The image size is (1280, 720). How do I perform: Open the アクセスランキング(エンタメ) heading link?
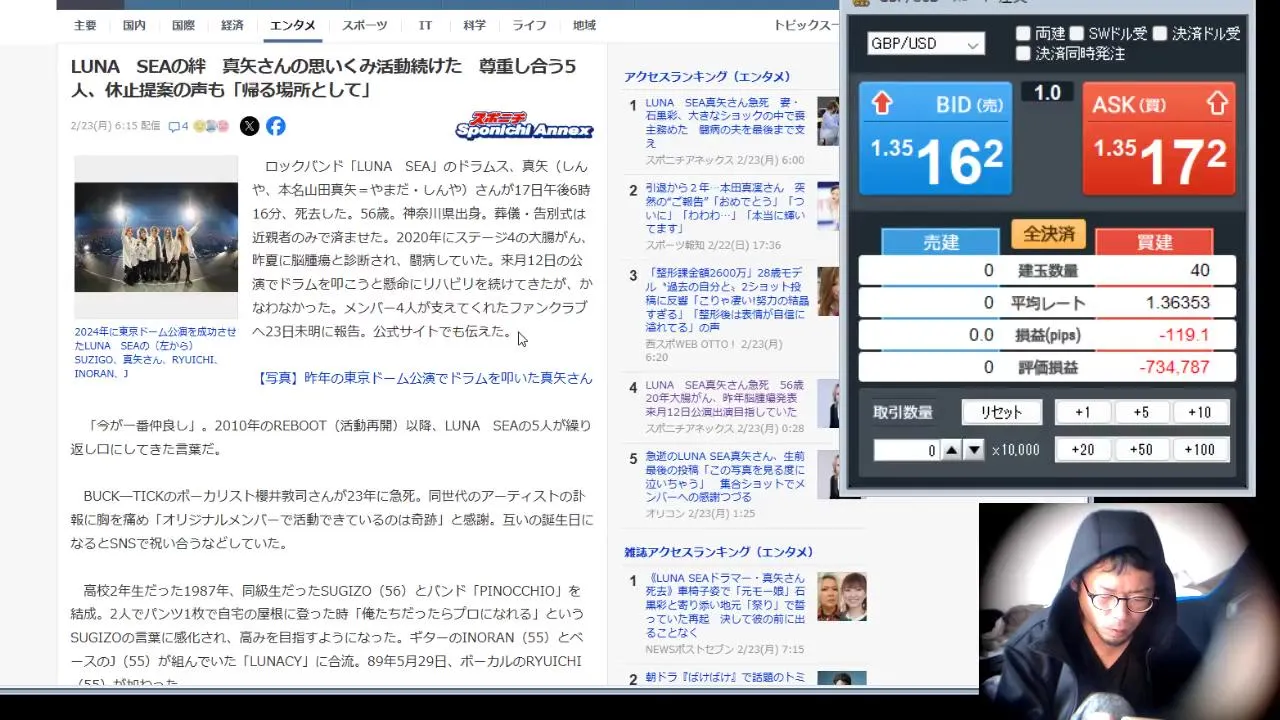pyautogui.click(x=707, y=77)
